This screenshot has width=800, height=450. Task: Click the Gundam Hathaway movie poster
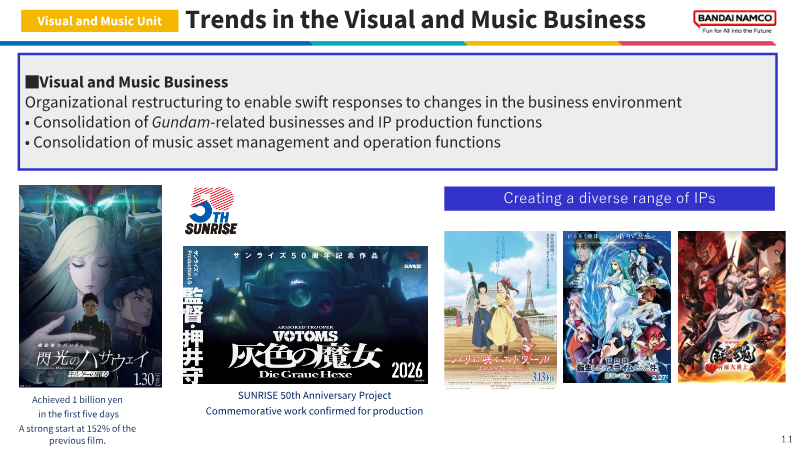pos(90,286)
